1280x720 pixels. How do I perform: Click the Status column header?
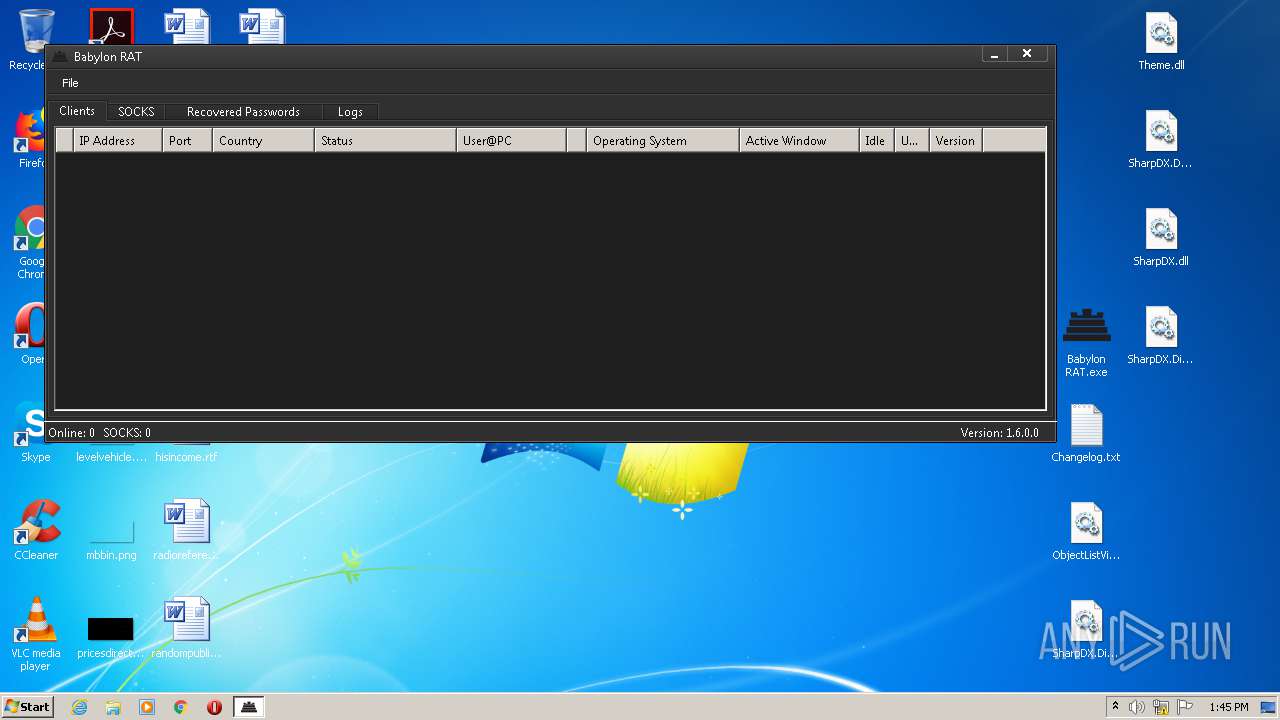coord(386,141)
